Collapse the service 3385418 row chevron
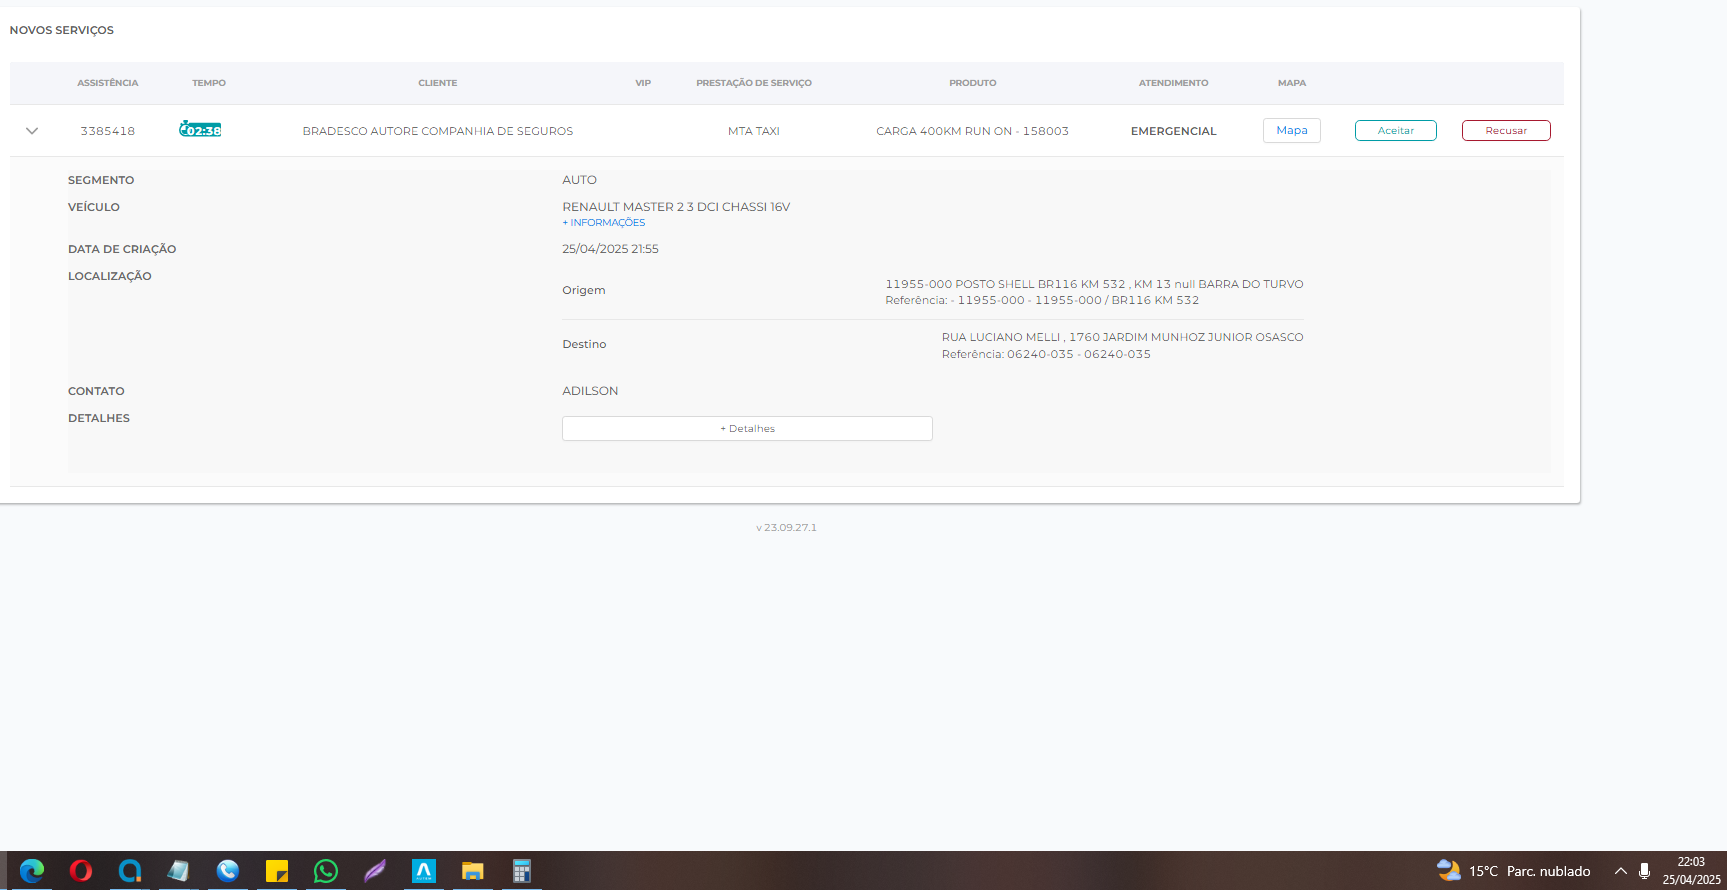Image resolution: width=1727 pixels, height=890 pixels. click(32, 131)
